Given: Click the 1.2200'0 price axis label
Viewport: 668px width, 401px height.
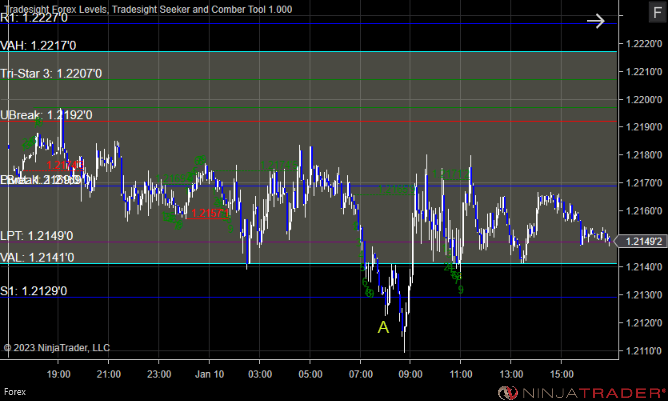Looking at the screenshot, I should tap(644, 100).
